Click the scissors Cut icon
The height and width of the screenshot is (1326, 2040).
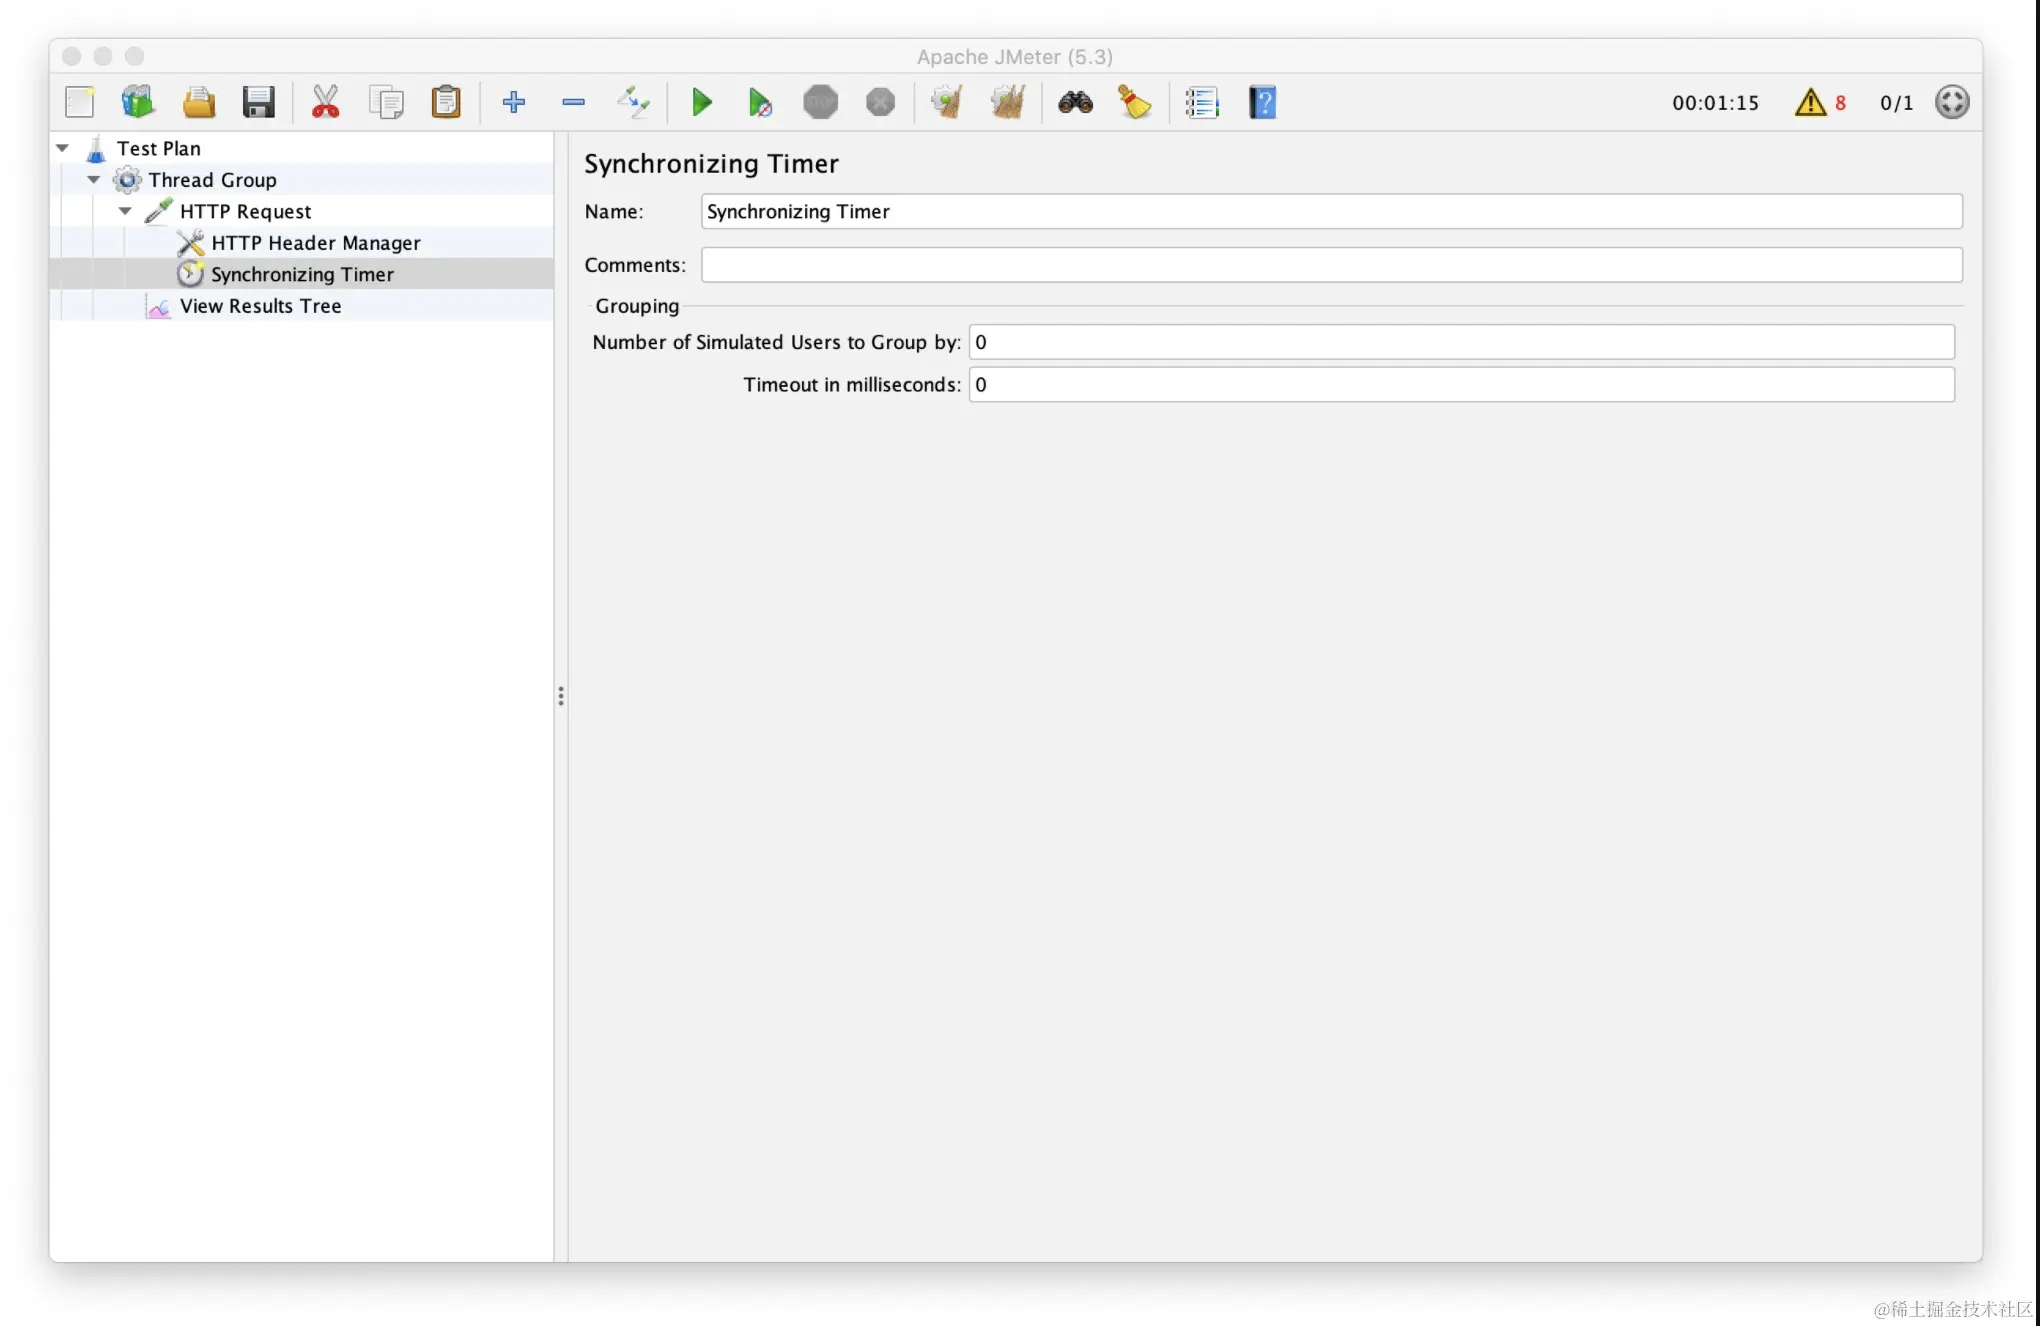[325, 102]
